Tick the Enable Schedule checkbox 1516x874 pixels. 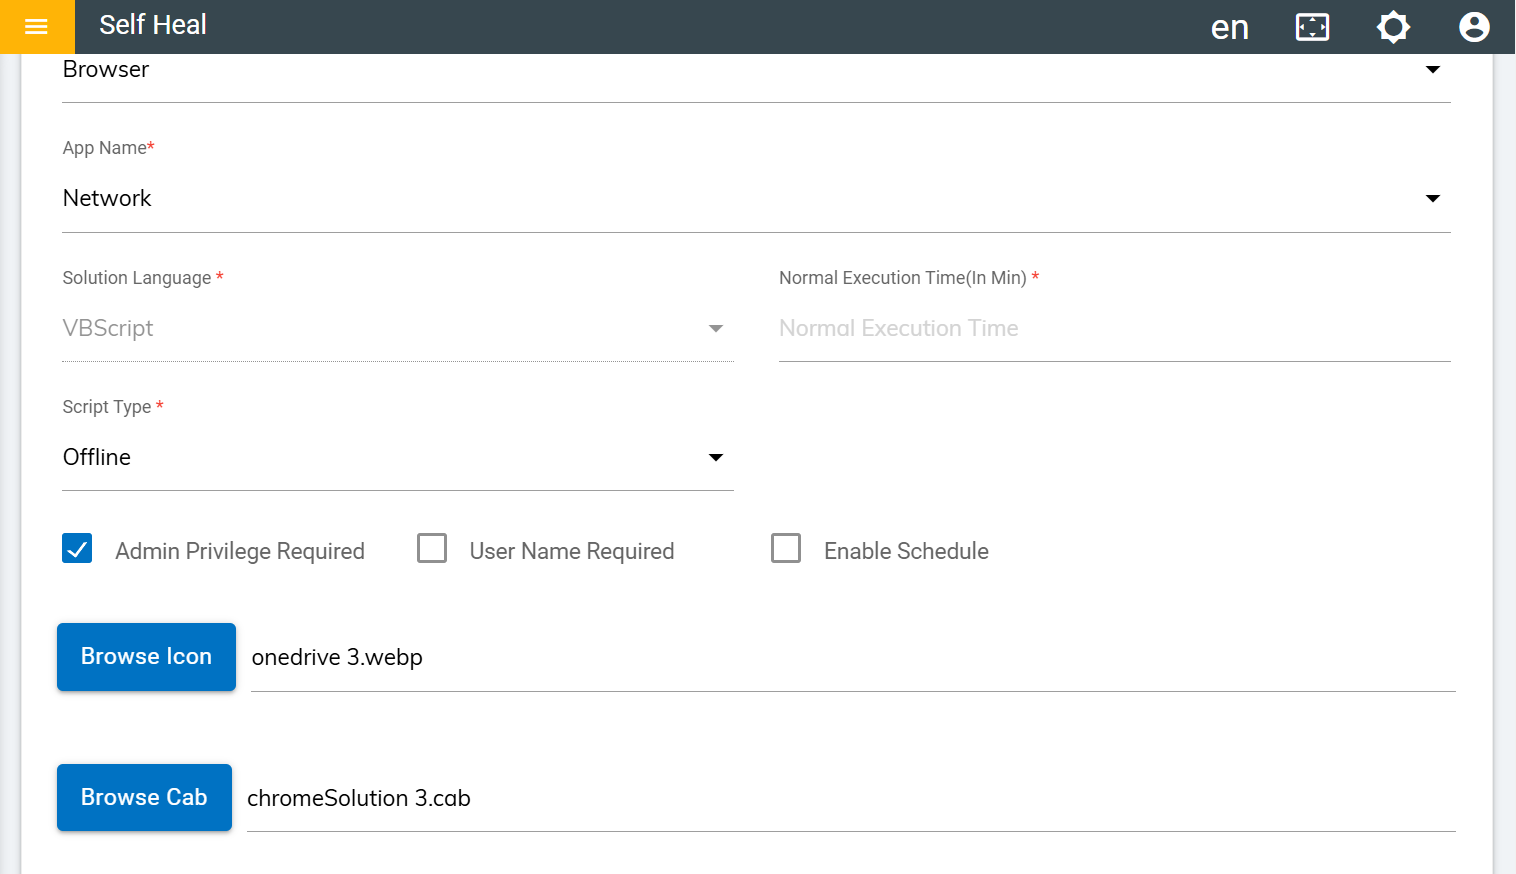click(x=786, y=549)
